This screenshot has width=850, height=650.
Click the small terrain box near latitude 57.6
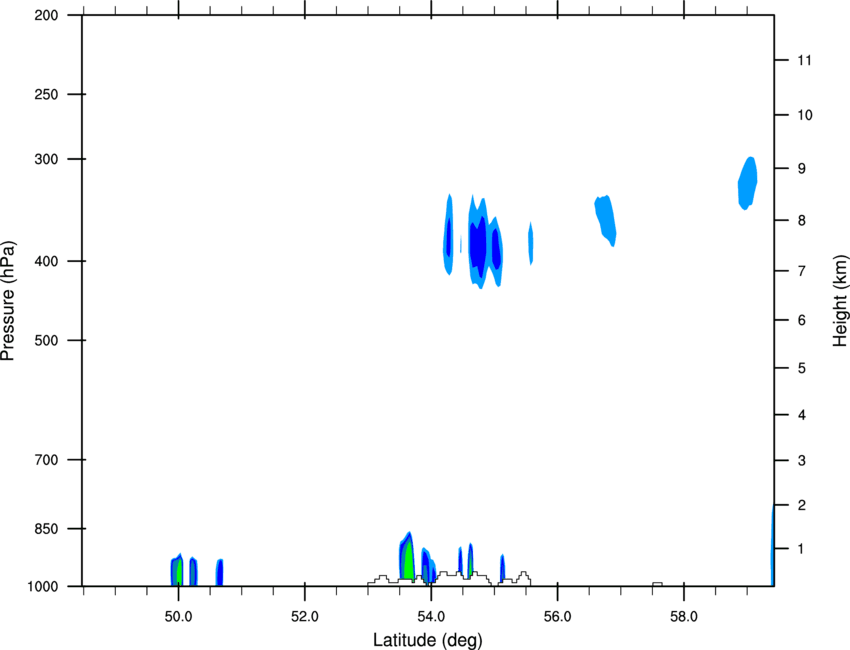(x=657, y=584)
